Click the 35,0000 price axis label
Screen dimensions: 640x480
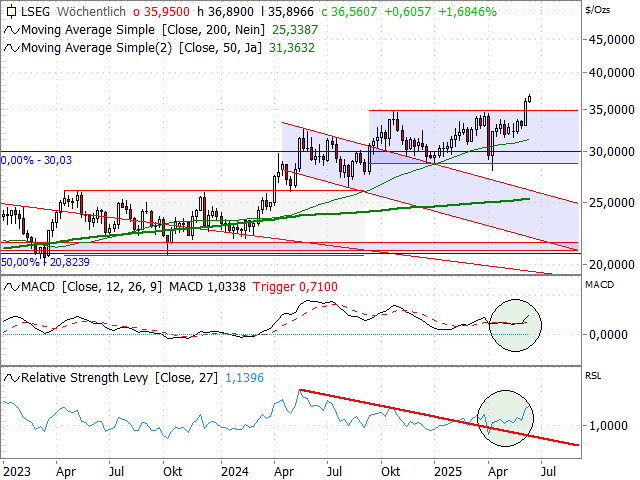[x=611, y=110]
